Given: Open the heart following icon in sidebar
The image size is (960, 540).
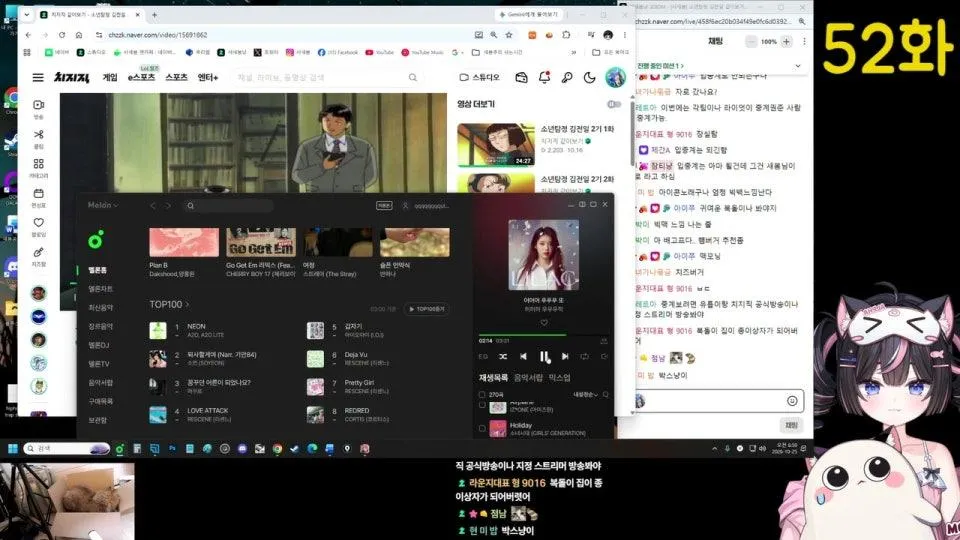Looking at the screenshot, I should click(x=39, y=222).
